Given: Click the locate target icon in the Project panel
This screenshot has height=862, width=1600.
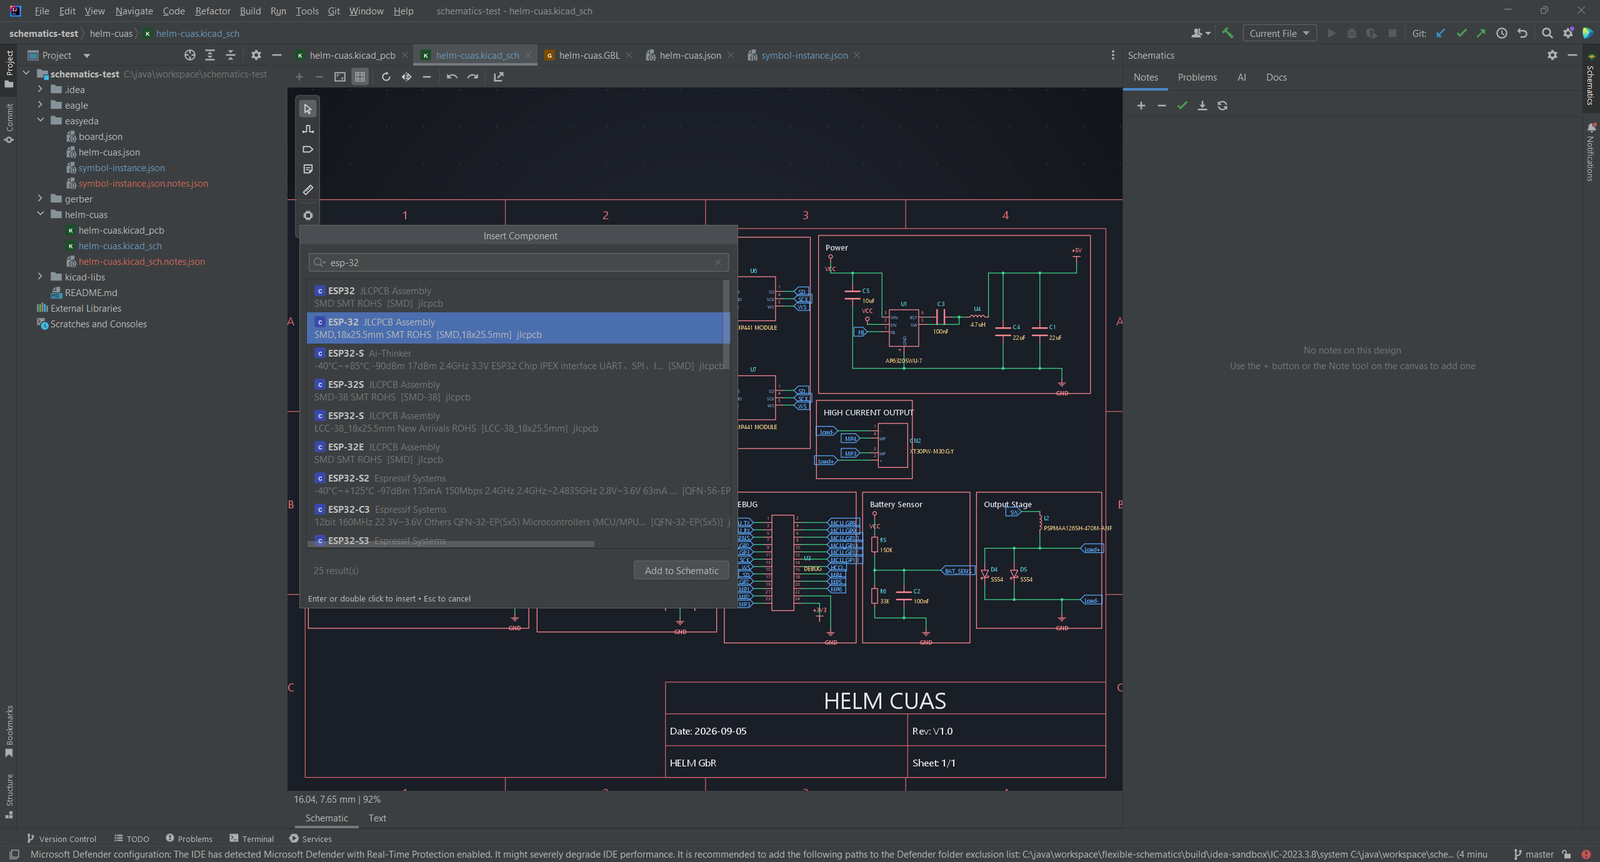Looking at the screenshot, I should (x=190, y=56).
